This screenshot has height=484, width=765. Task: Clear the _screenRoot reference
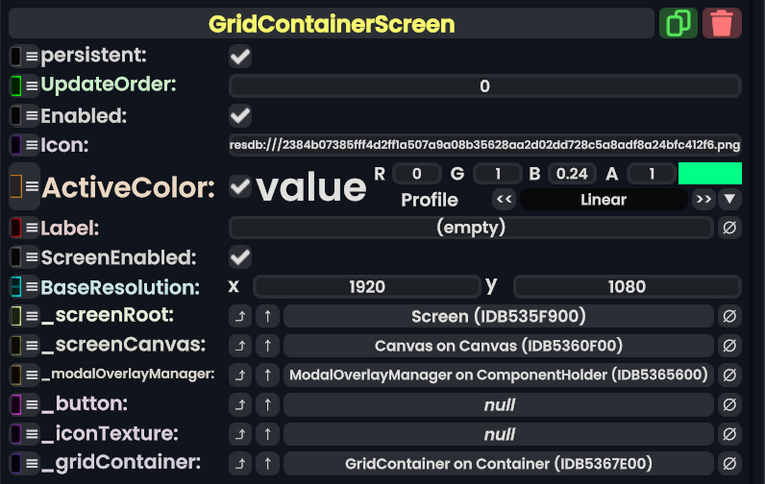point(729,316)
